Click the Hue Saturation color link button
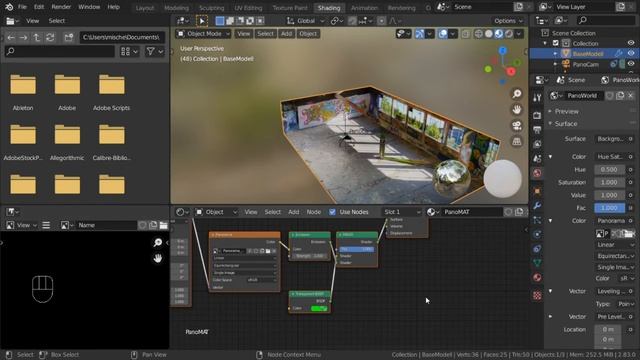This screenshot has height=360, width=640. (611, 157)
